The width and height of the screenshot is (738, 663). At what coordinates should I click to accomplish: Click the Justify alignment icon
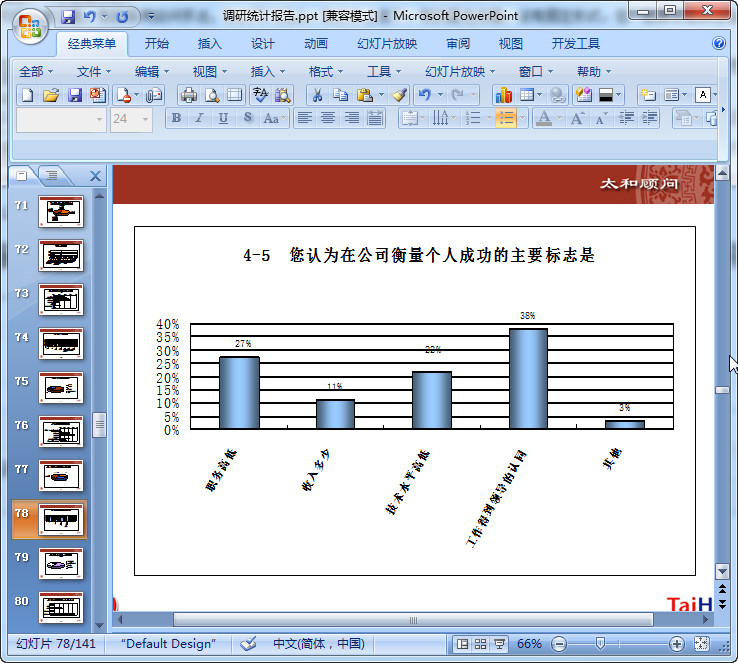(375, 118)
